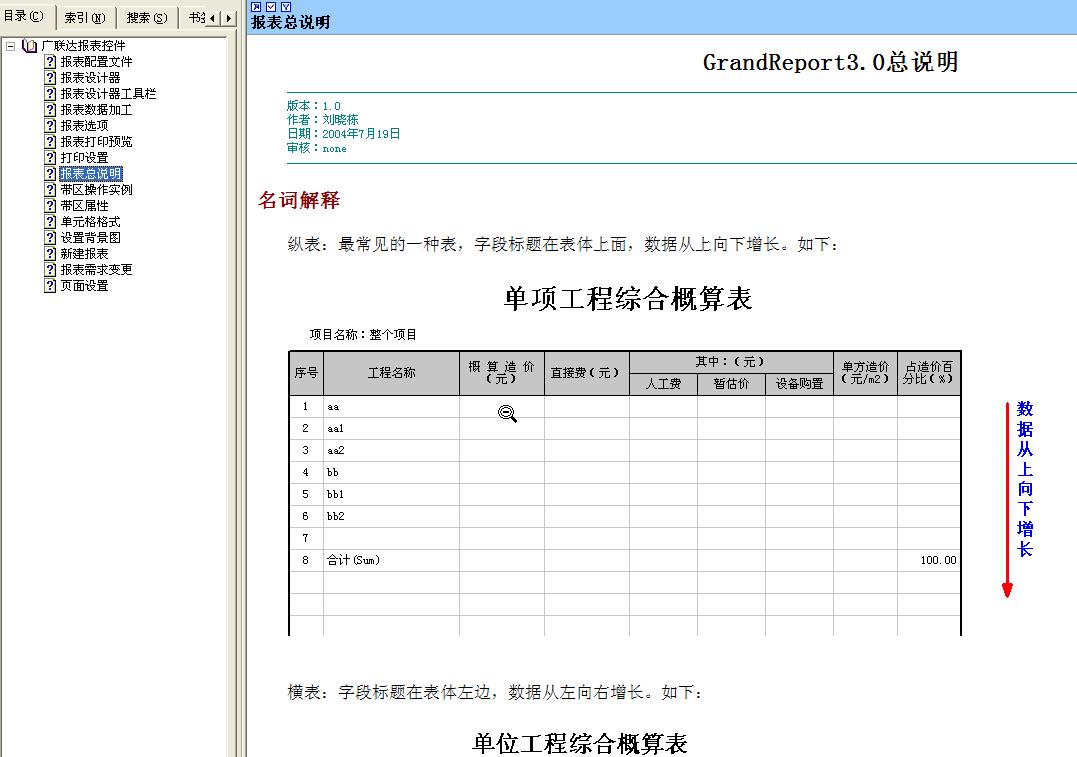Select the 广联达报表控件 root node label
The width and height of the screenshot is (1077, 757).
click(x=83, y=46)
